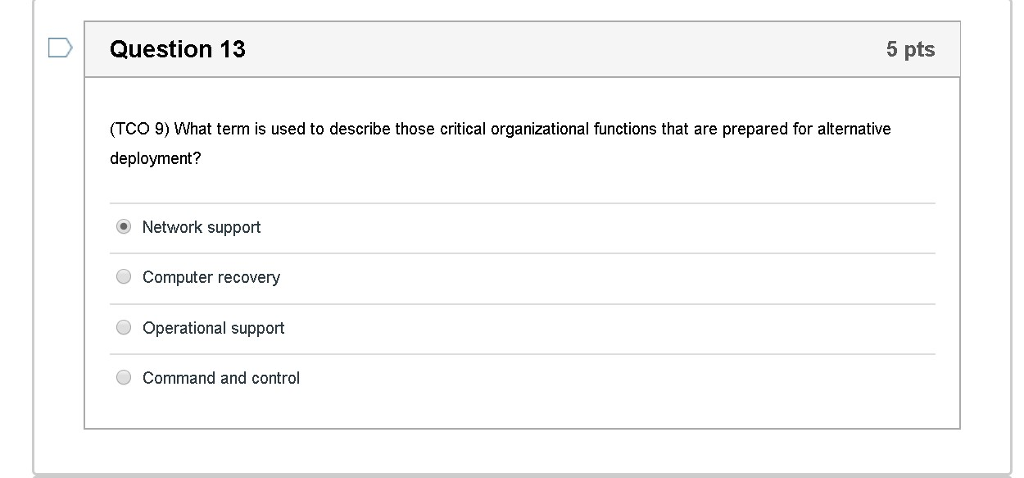This screenshot has width=1024, height=478.
Task: Click blank space right of "Command and control"
Action: (x=600, y=378)
